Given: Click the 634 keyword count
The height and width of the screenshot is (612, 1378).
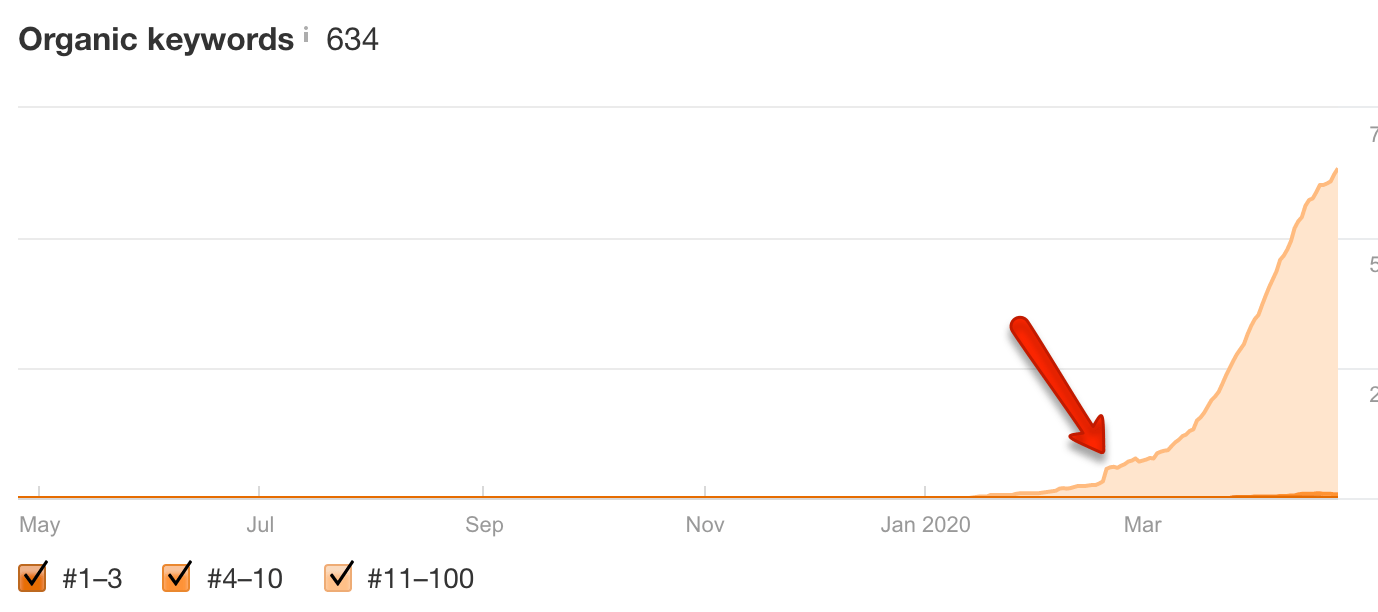Looking at the screenshot, I should (x=352, y=40).
